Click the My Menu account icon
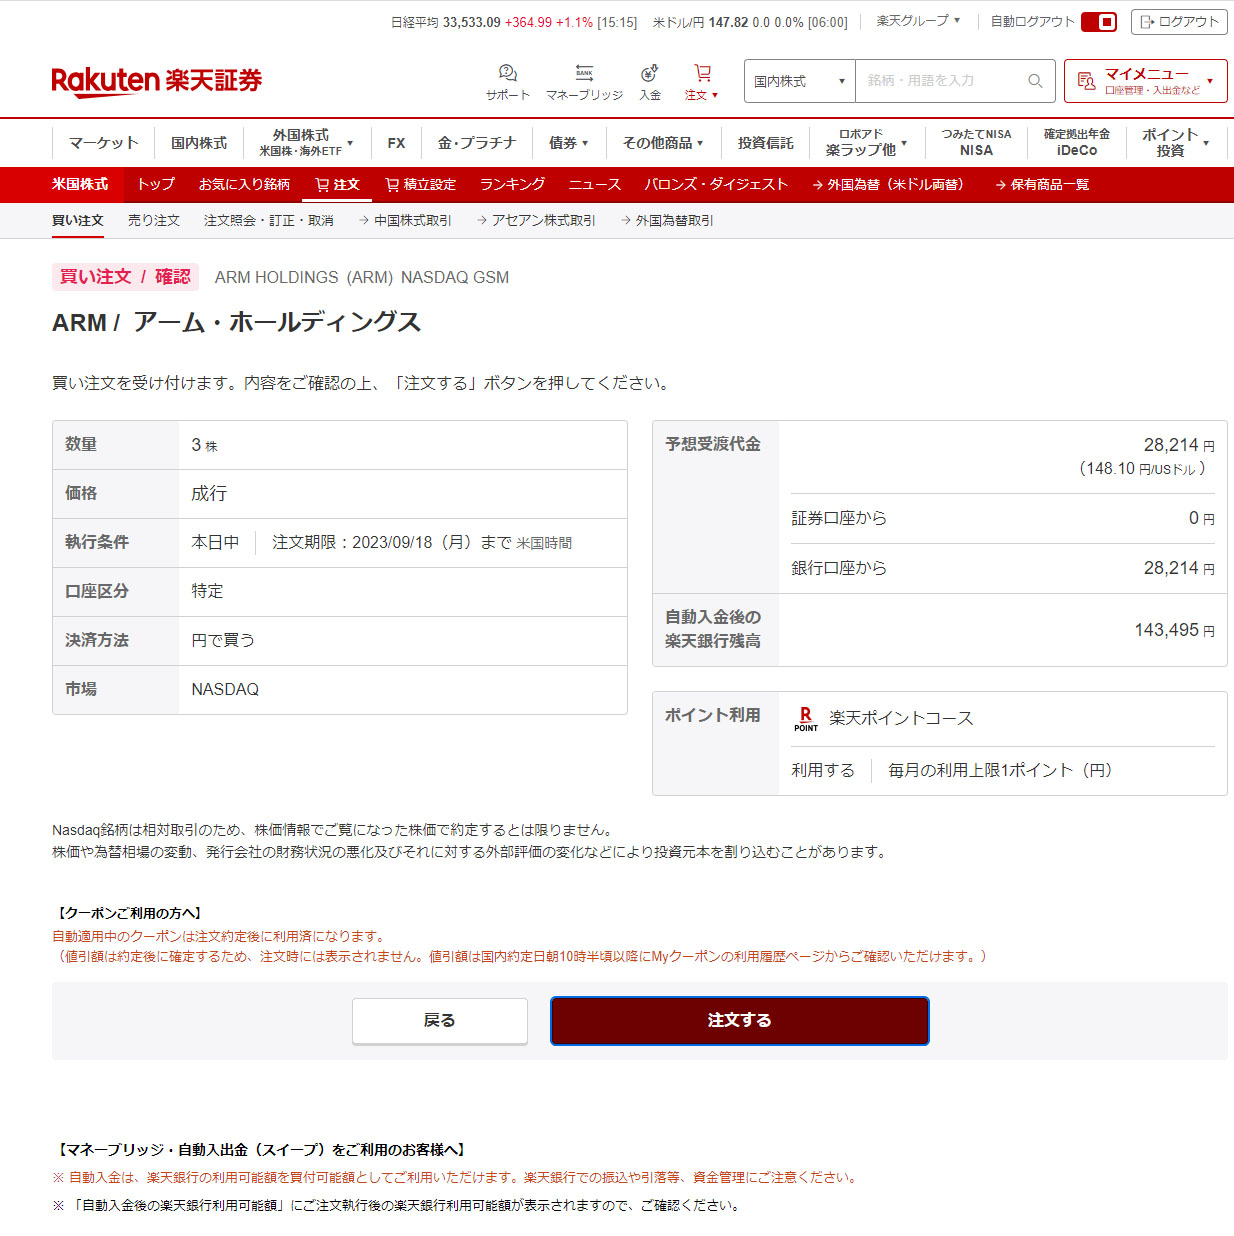 tap(1086, 81)
